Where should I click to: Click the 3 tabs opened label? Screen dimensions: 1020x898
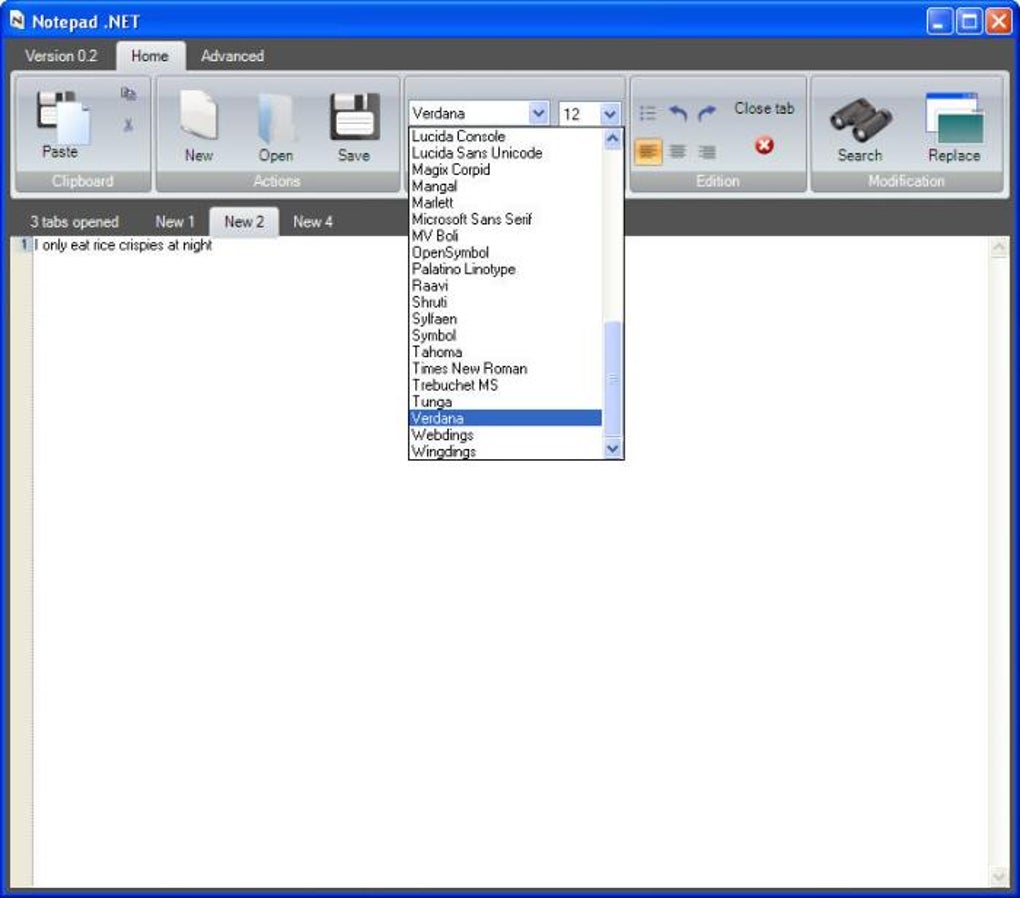click(x=74, y=222)
